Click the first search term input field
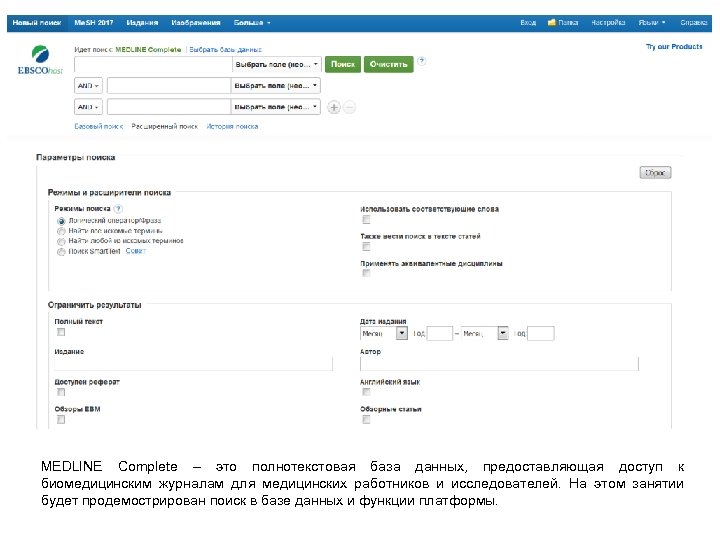 click(x=153, y=64)
